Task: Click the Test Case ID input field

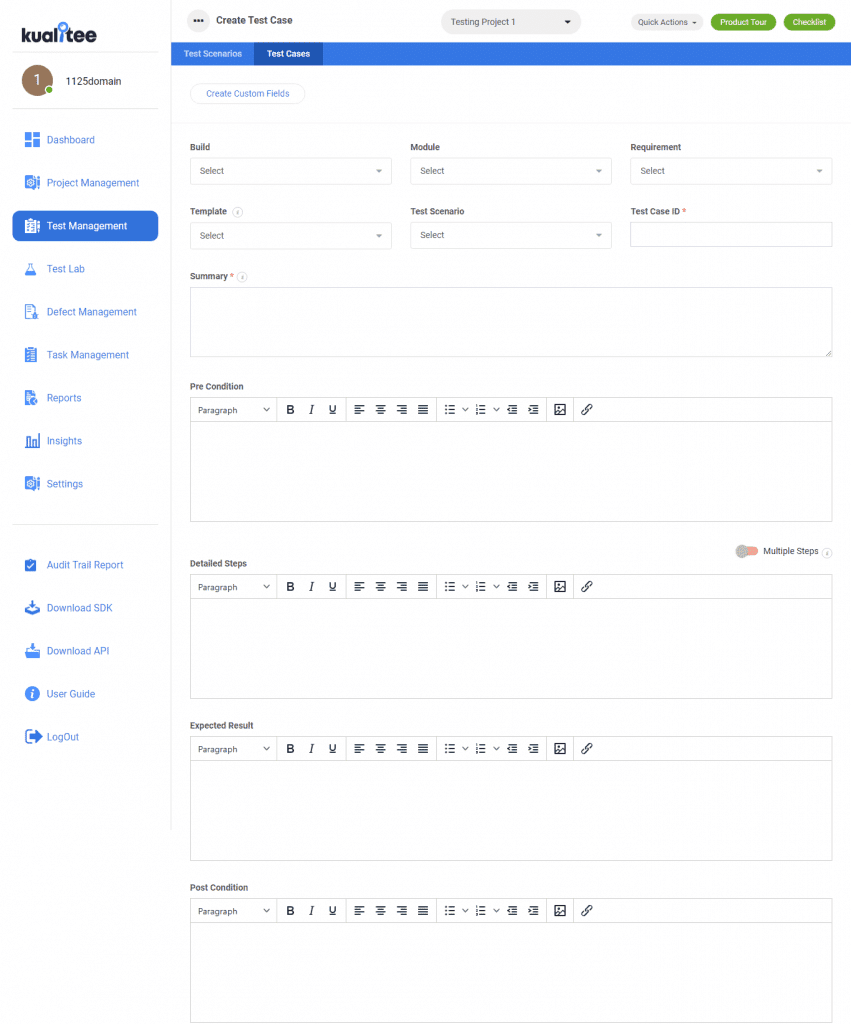Action: (x=731, y=234)
